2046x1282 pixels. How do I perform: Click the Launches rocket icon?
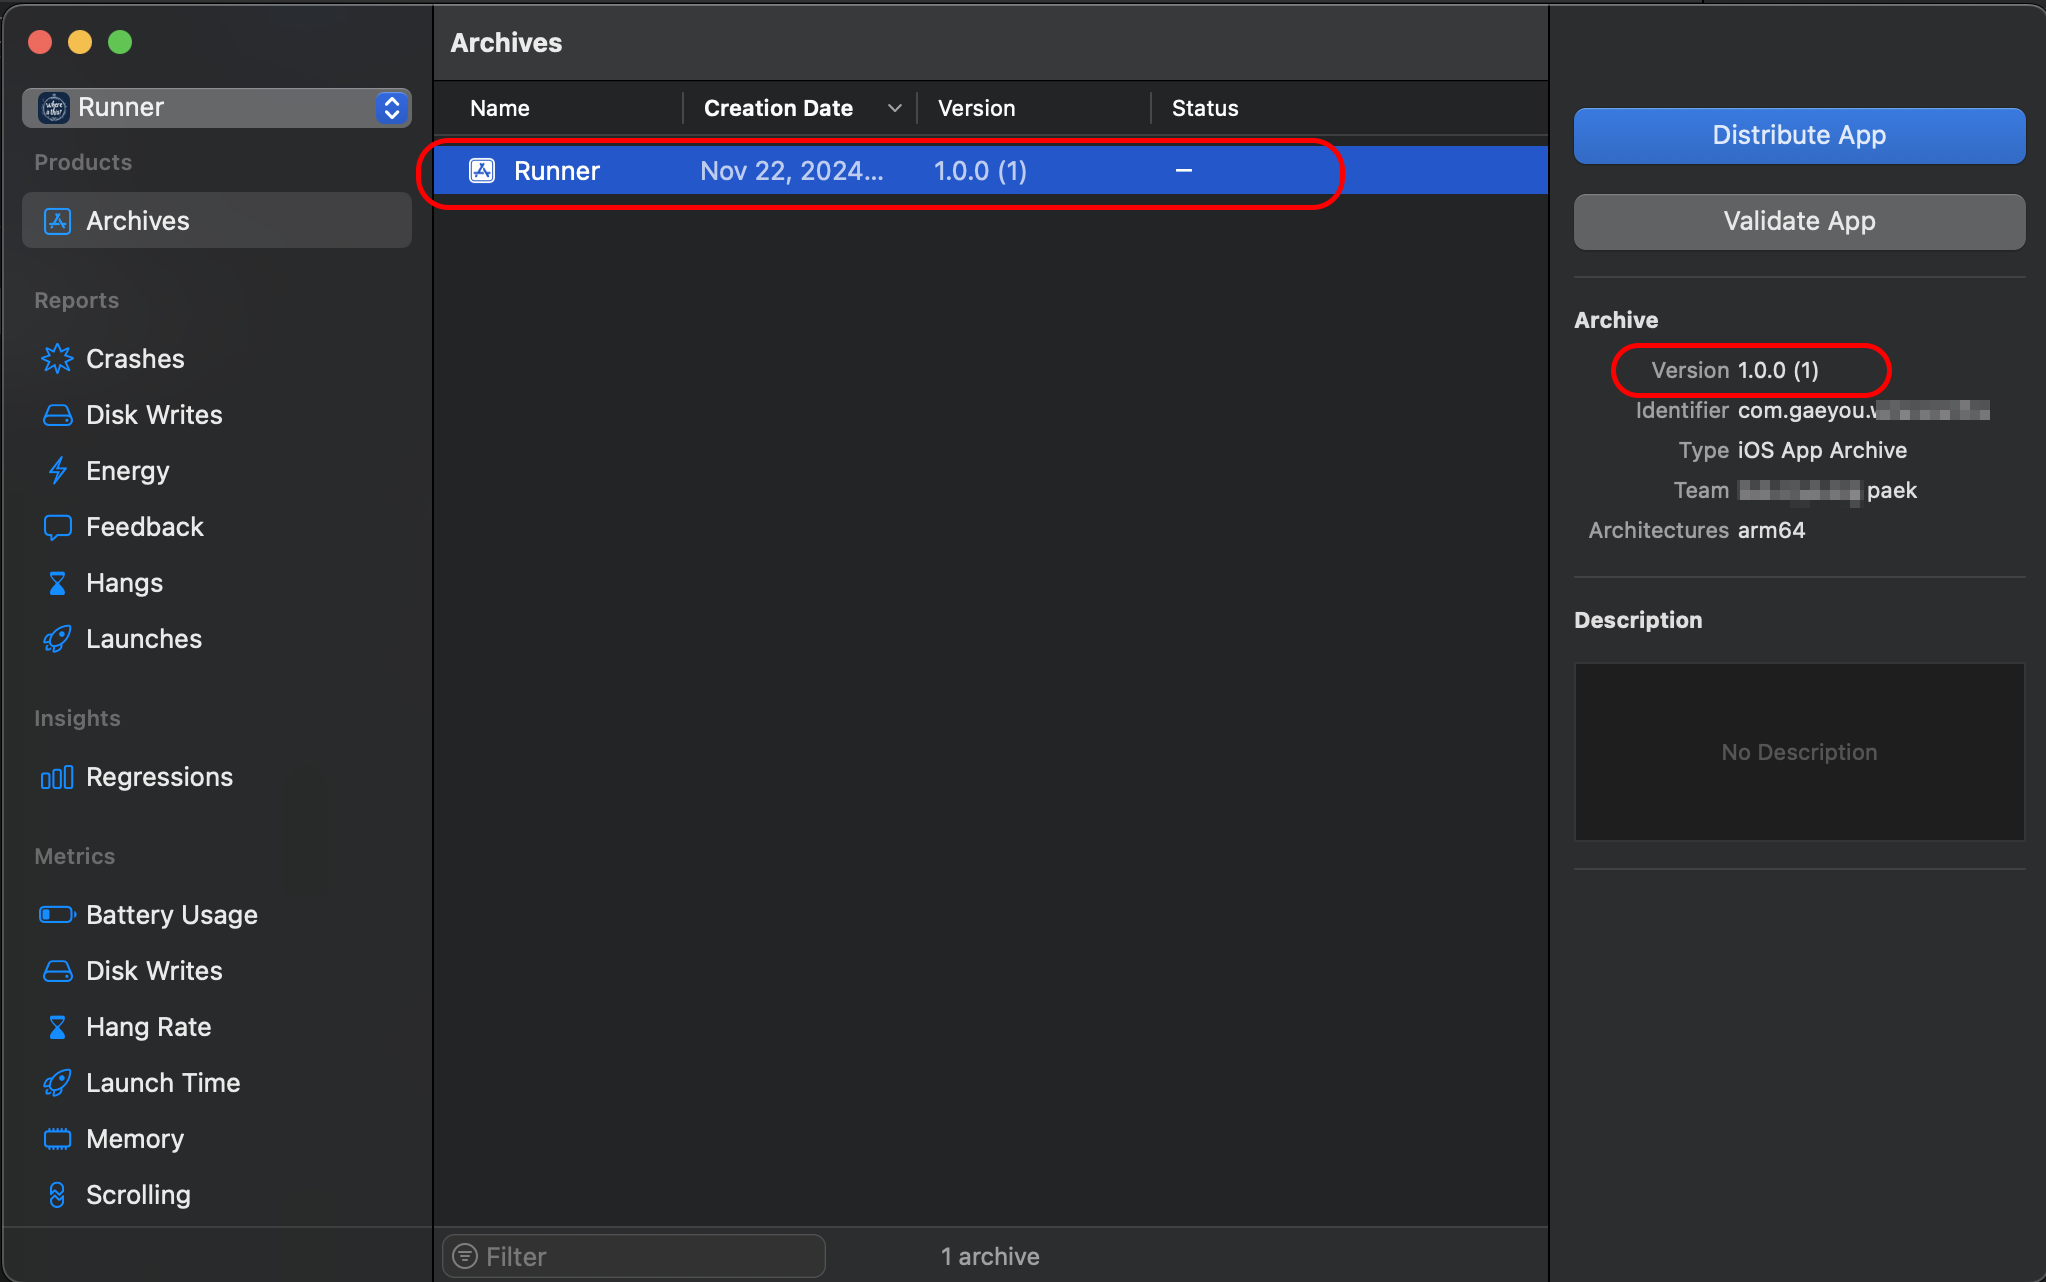(x=57, y=639)
